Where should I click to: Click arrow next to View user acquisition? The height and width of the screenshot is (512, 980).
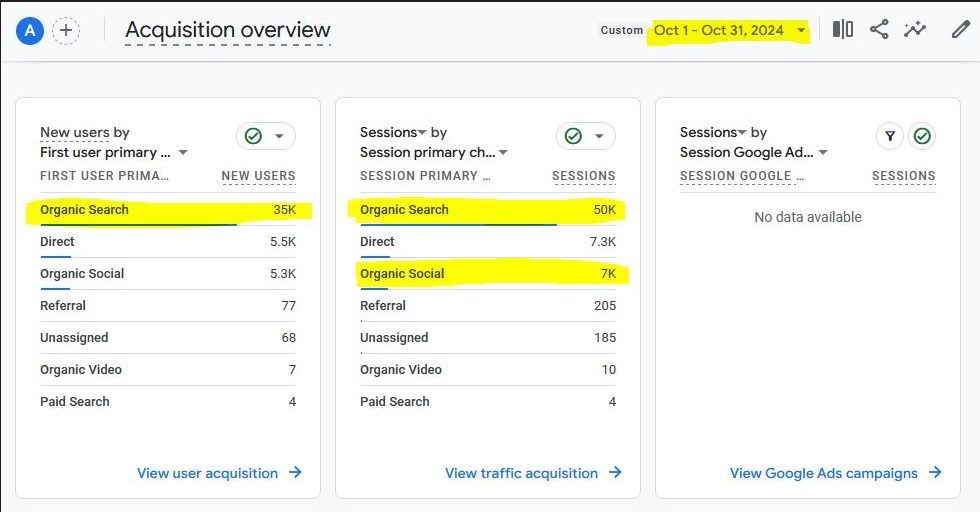pyautogui.click(x=295, y=472)
